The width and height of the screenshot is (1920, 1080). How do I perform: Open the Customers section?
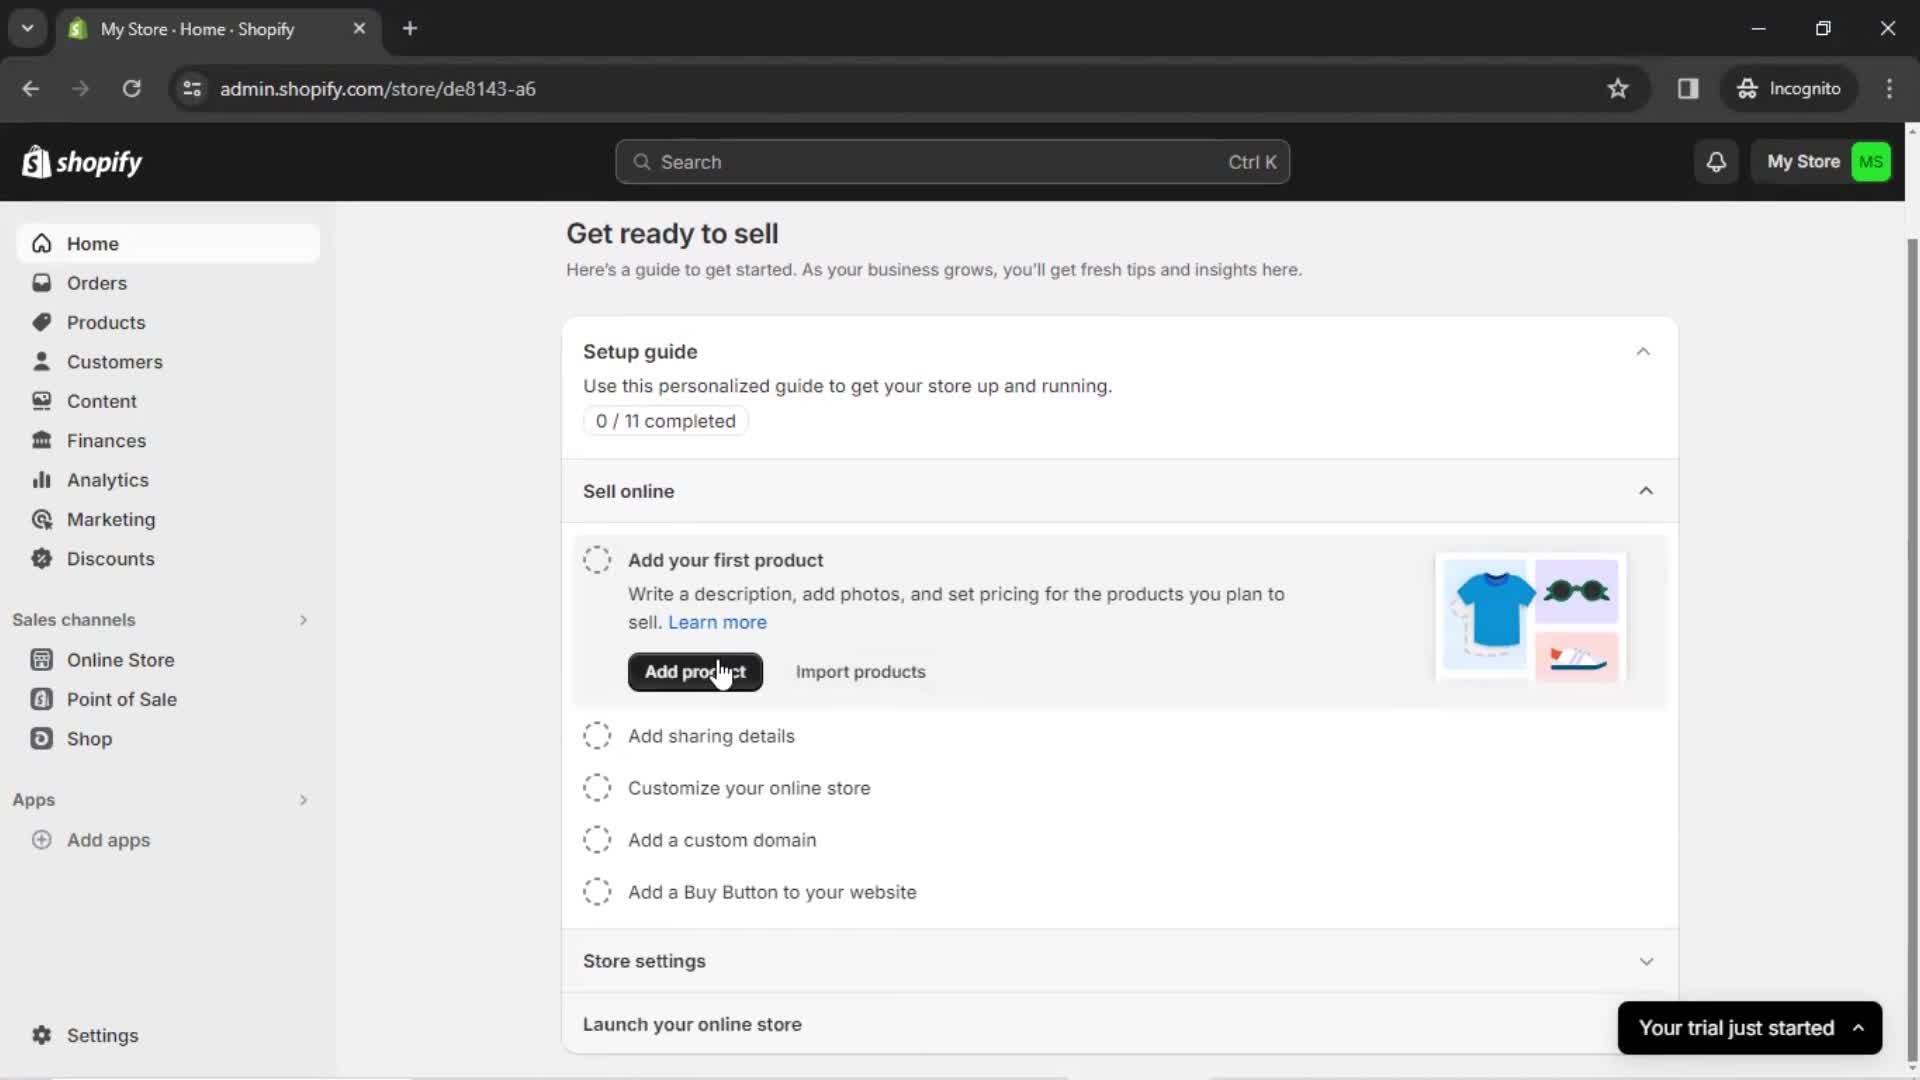[115, 361]
